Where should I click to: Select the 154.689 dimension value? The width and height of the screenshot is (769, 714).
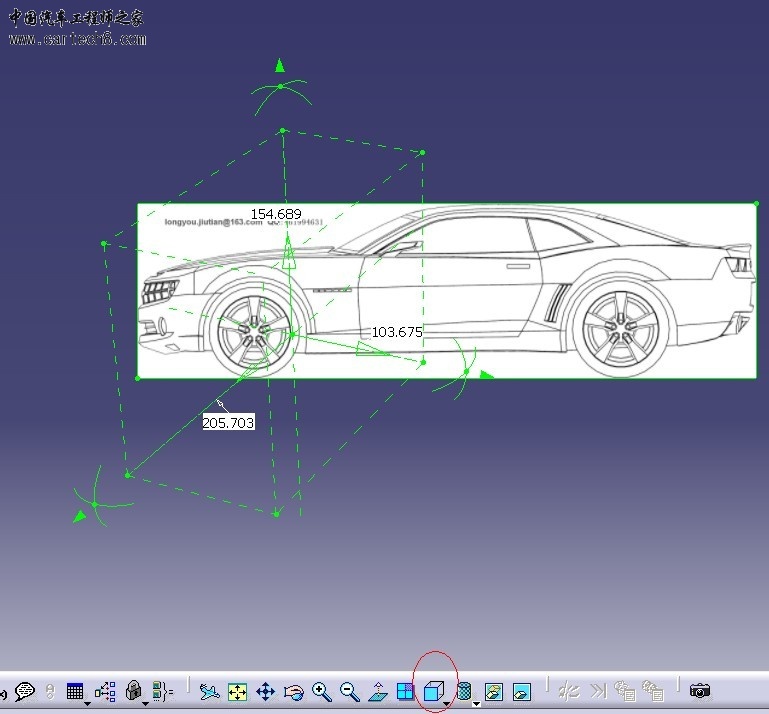(x=276, y=214)
